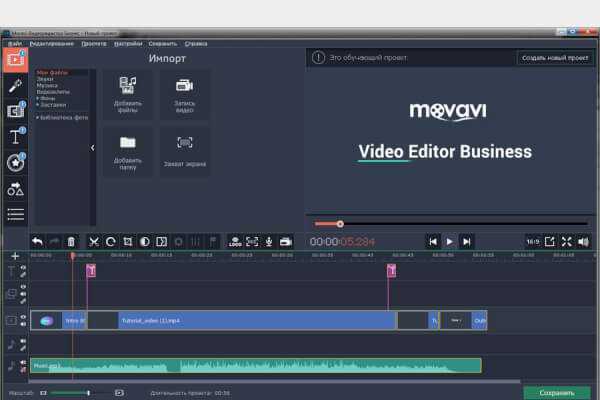Open the Редактирование menu
Screen dimensions: 600x400
(x=52, y=44)
